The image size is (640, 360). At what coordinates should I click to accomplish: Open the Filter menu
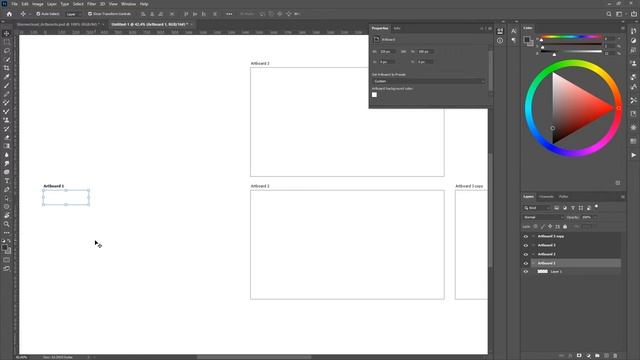[x=91, y=4]
